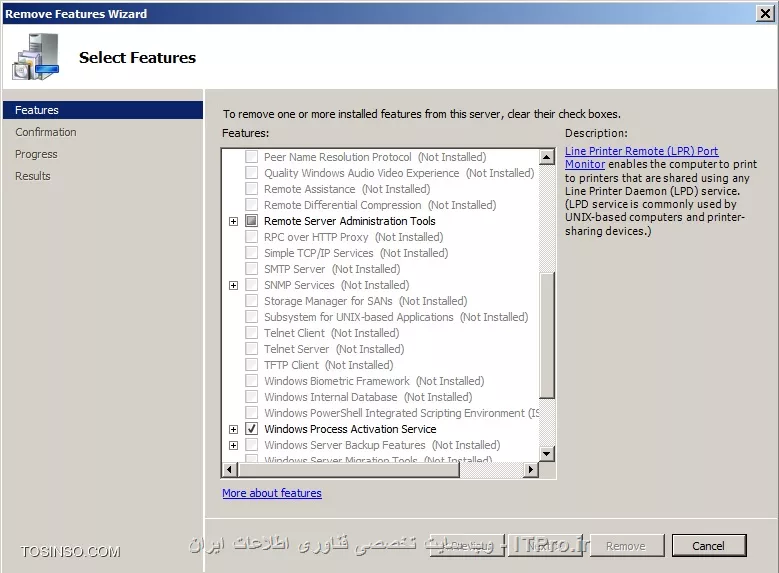Click the vertical scrollbar down arrow

[x=546, y=453]
